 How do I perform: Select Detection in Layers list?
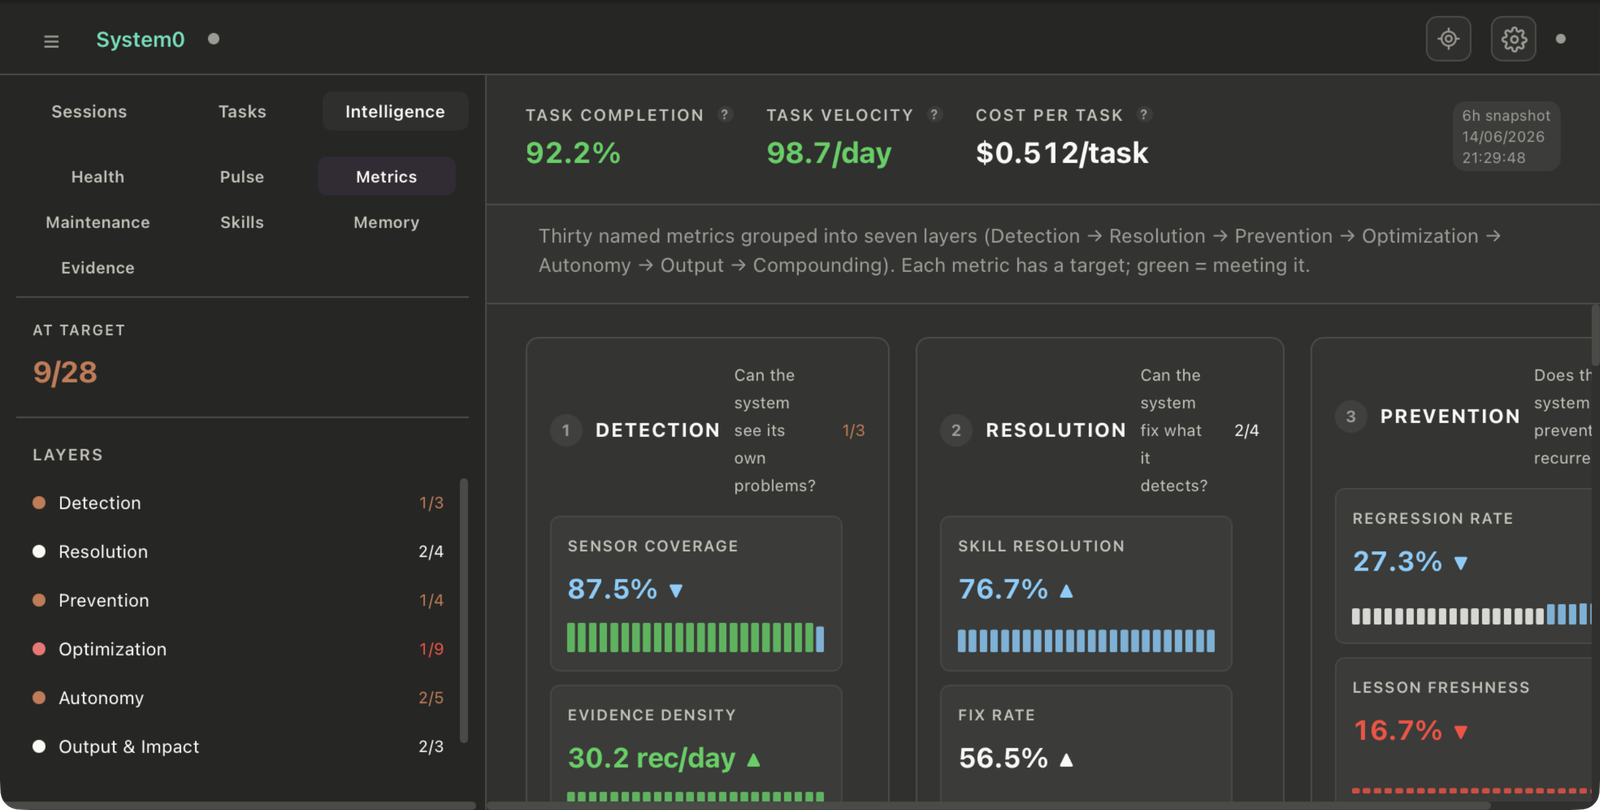[x=238, y=503]
